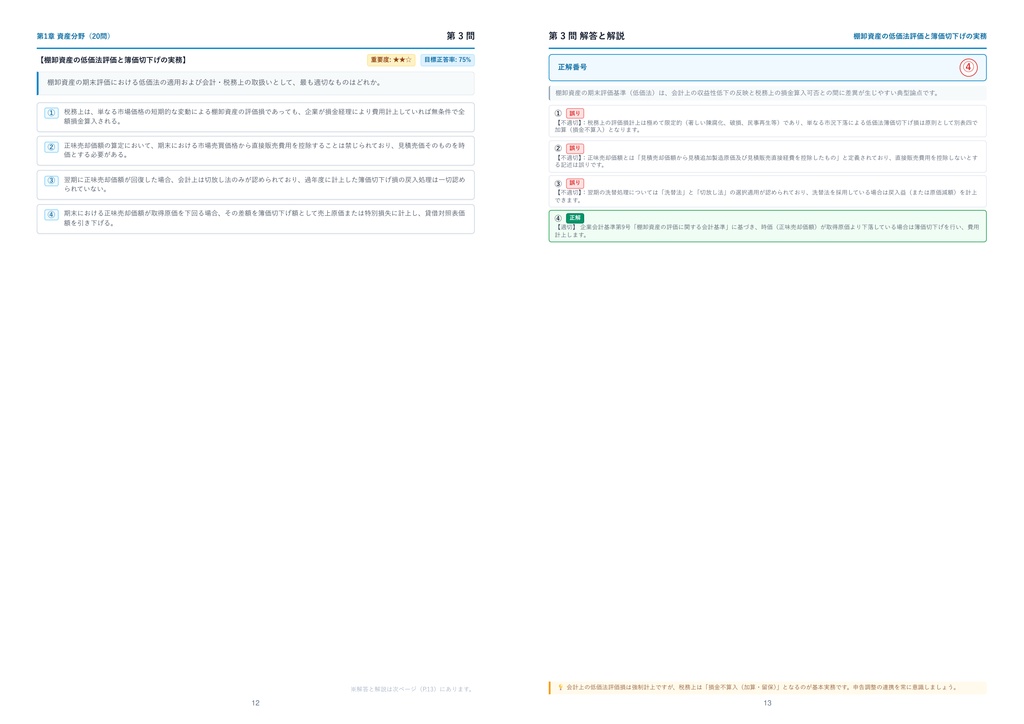The height and width of the screenshot is (724, 1024).
Task: Click the green 正解 tag on explanation ④
Action: click(x=575, y=218)
